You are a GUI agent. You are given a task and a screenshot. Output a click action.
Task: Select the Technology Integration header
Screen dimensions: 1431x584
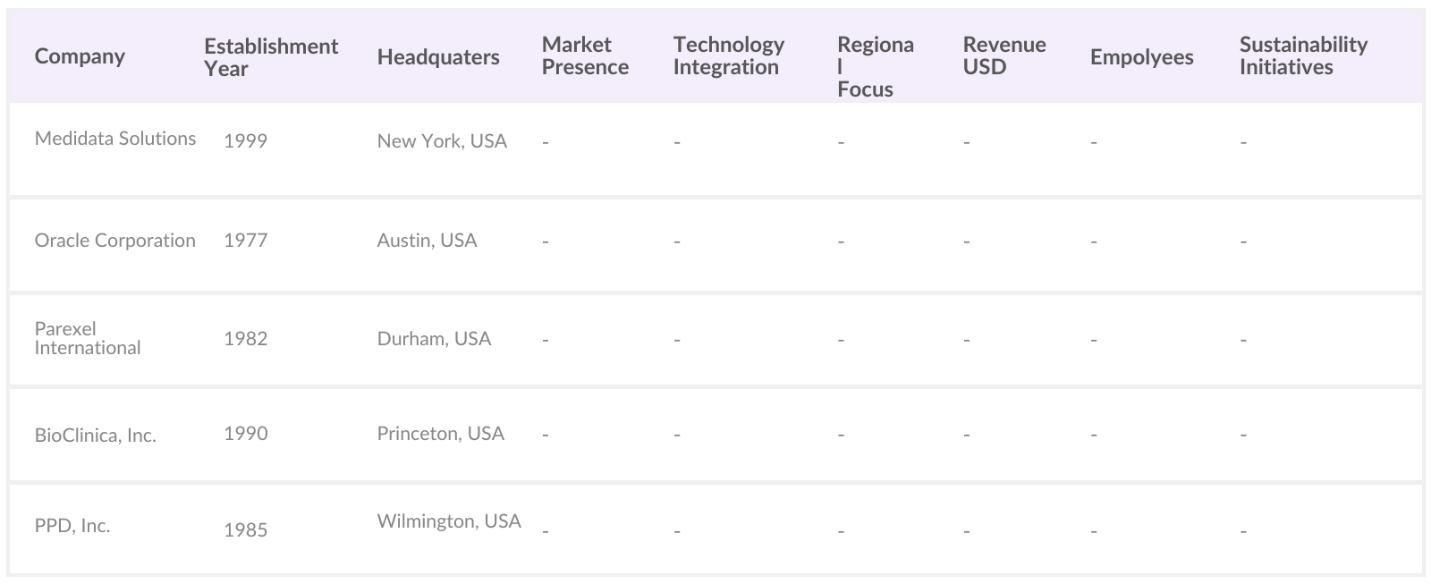(x=729, y=57)
